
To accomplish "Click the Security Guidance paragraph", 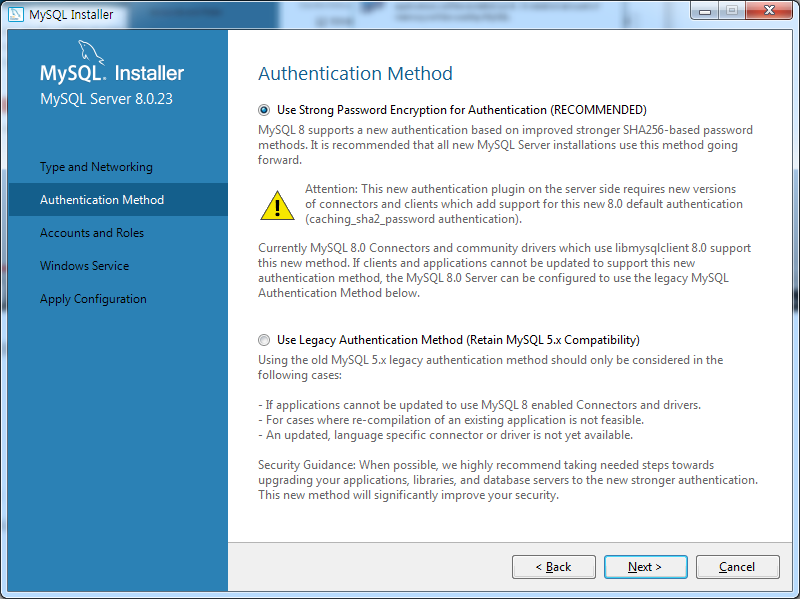I will pyautogui.click(x=508, y=480).
